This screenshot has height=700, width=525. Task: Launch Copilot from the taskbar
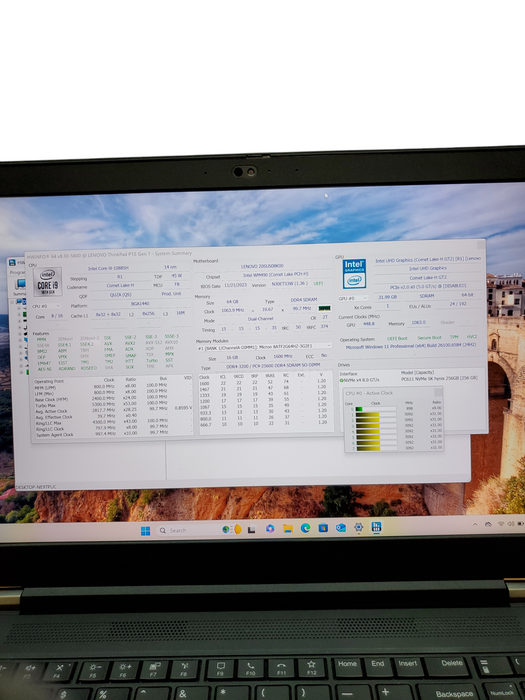(x=270, y=529)
